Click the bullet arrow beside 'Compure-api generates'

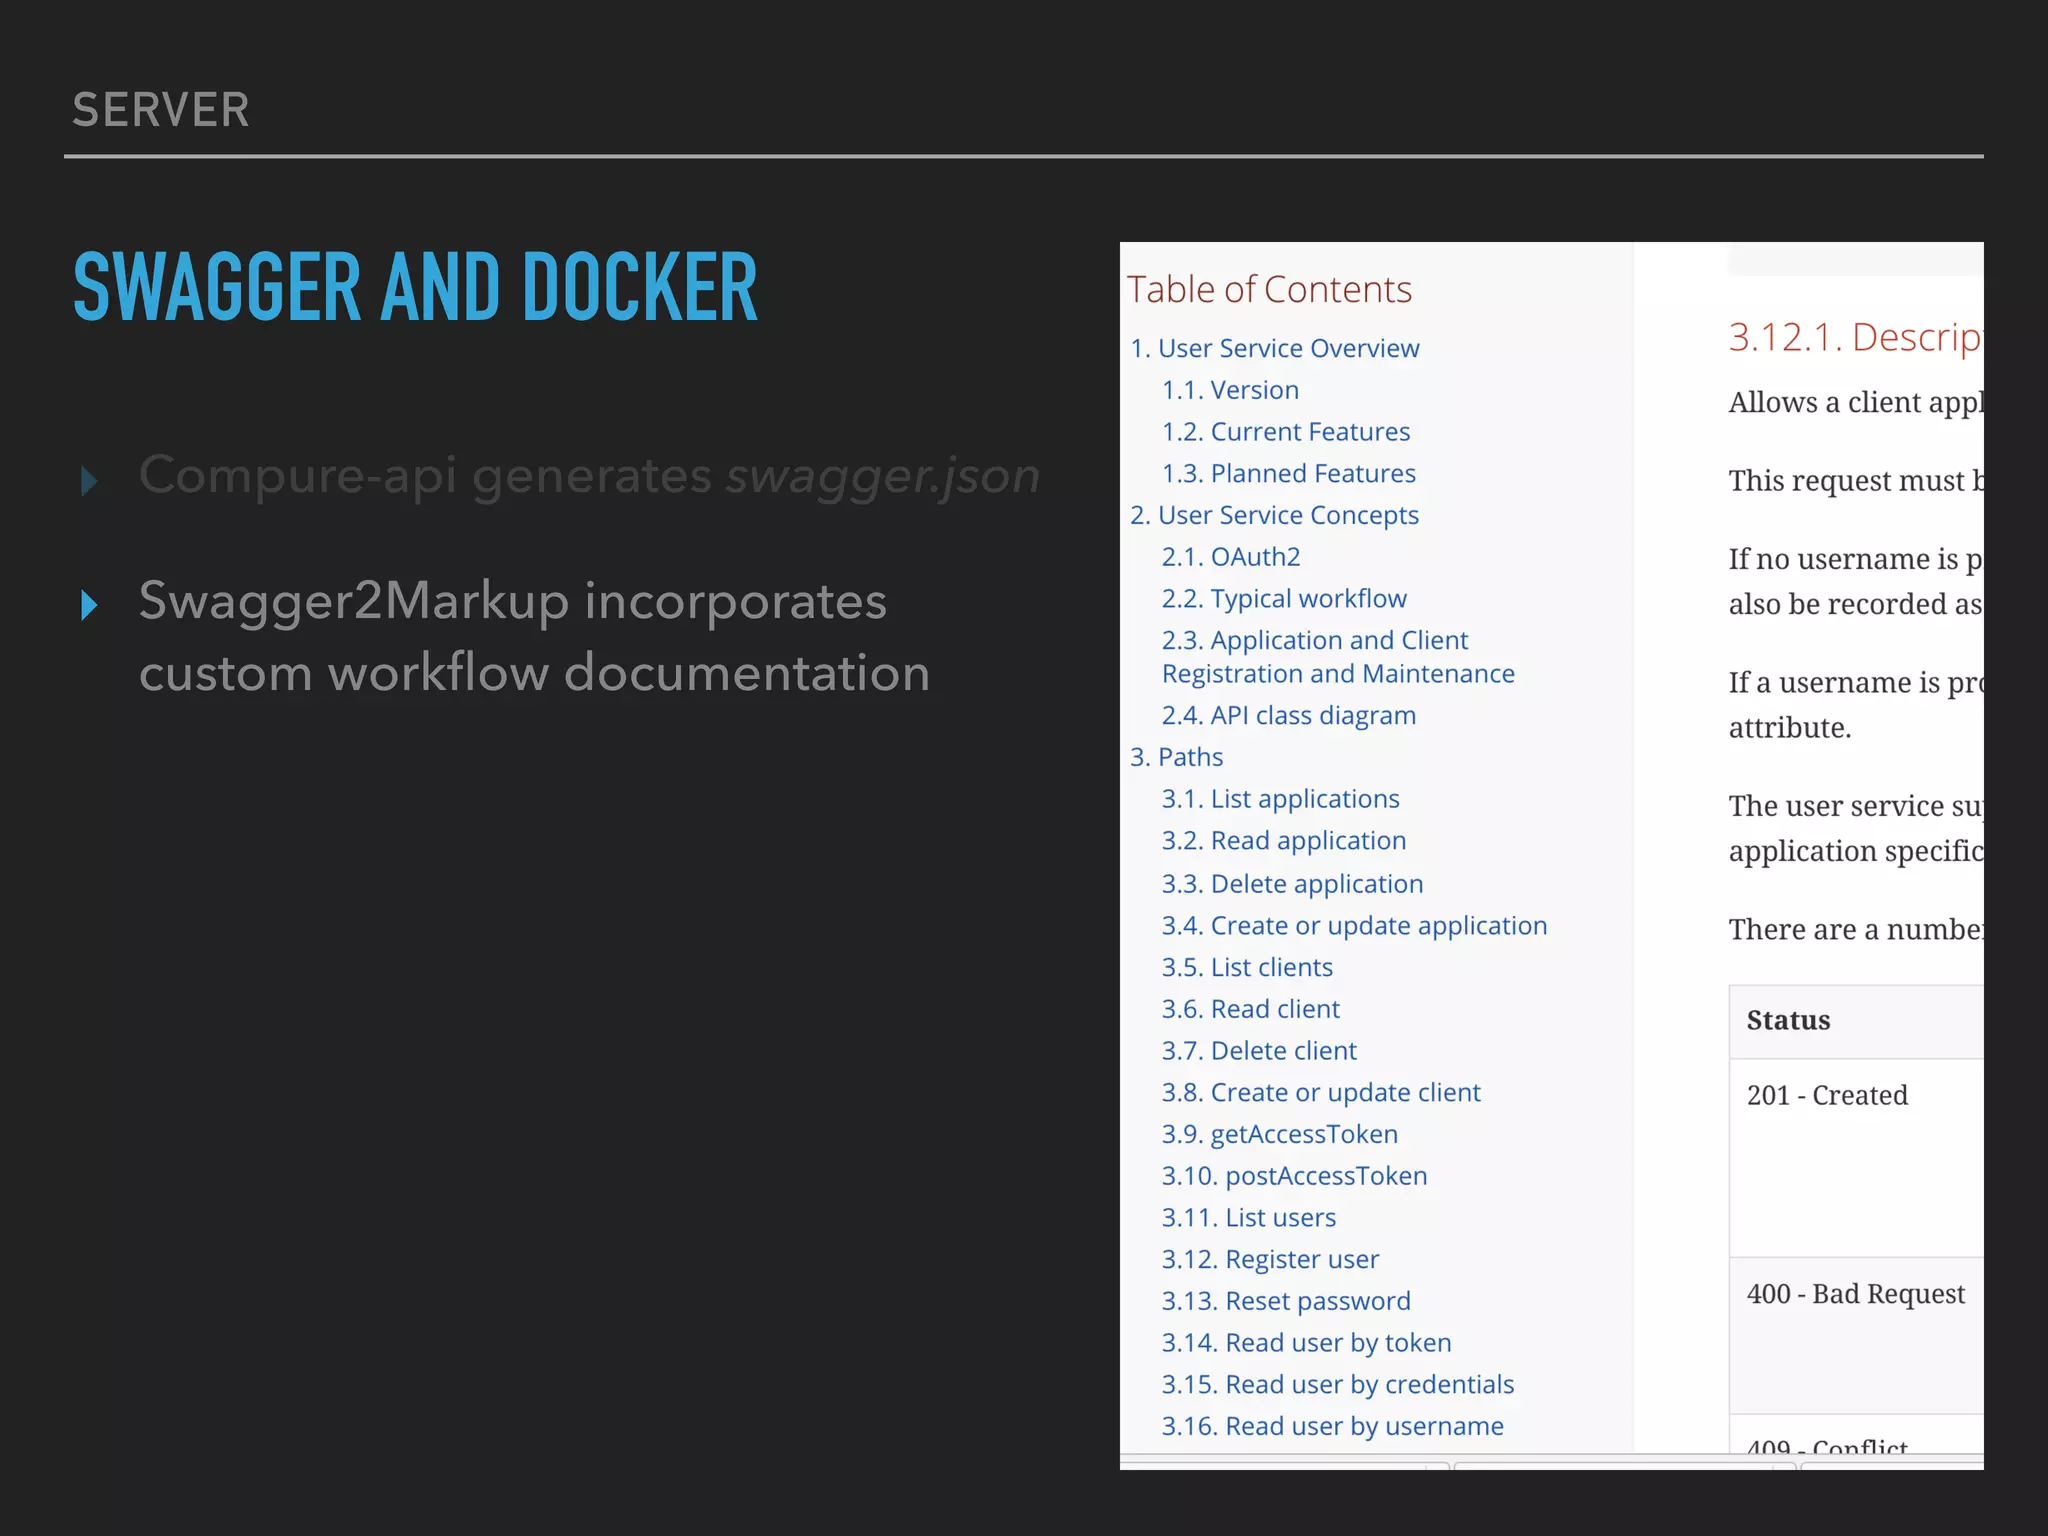coord(89,481)
